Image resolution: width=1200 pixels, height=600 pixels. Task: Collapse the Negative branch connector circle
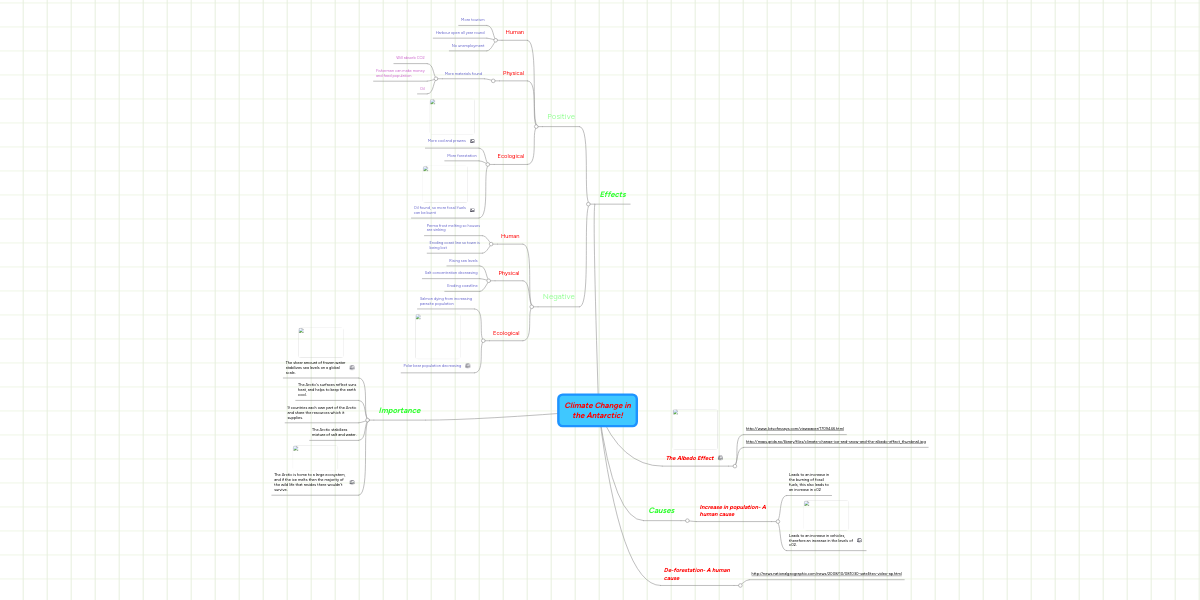pyautogui.click(x=531, y=307)
